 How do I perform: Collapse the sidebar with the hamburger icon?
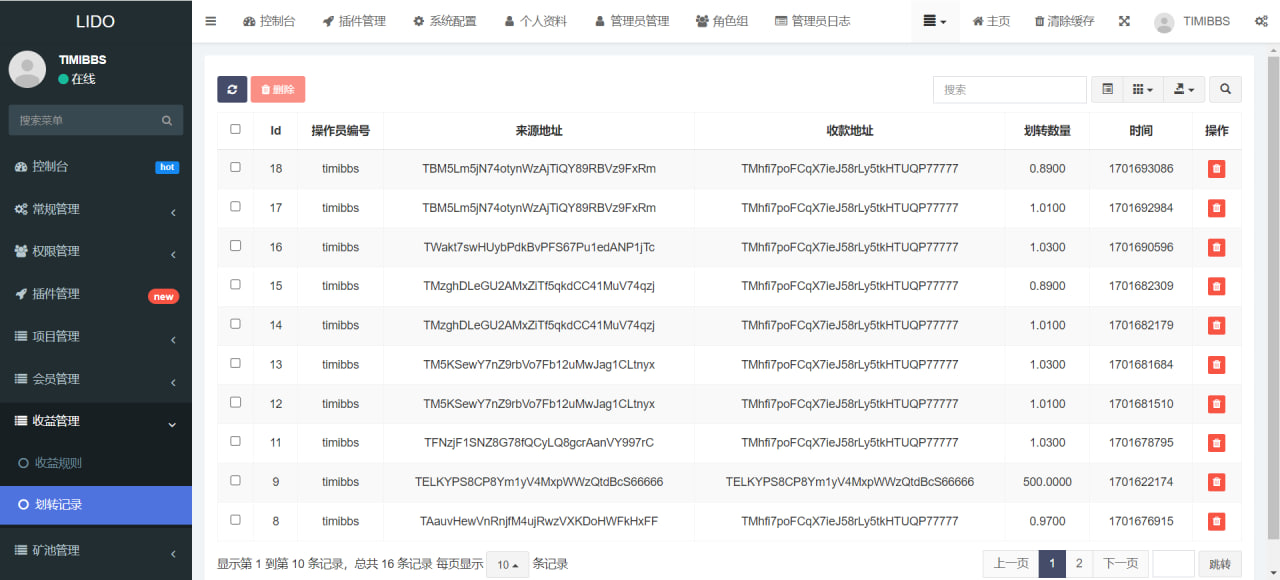pyautogui.click(x=210, y=20)
